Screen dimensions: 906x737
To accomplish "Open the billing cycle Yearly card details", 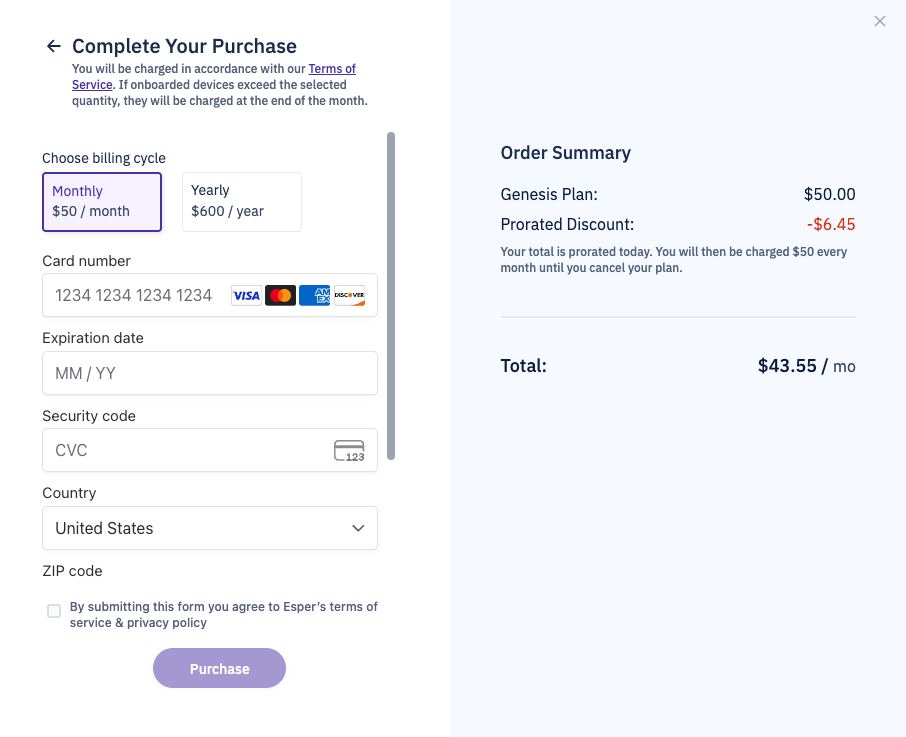I will point(241,201).
